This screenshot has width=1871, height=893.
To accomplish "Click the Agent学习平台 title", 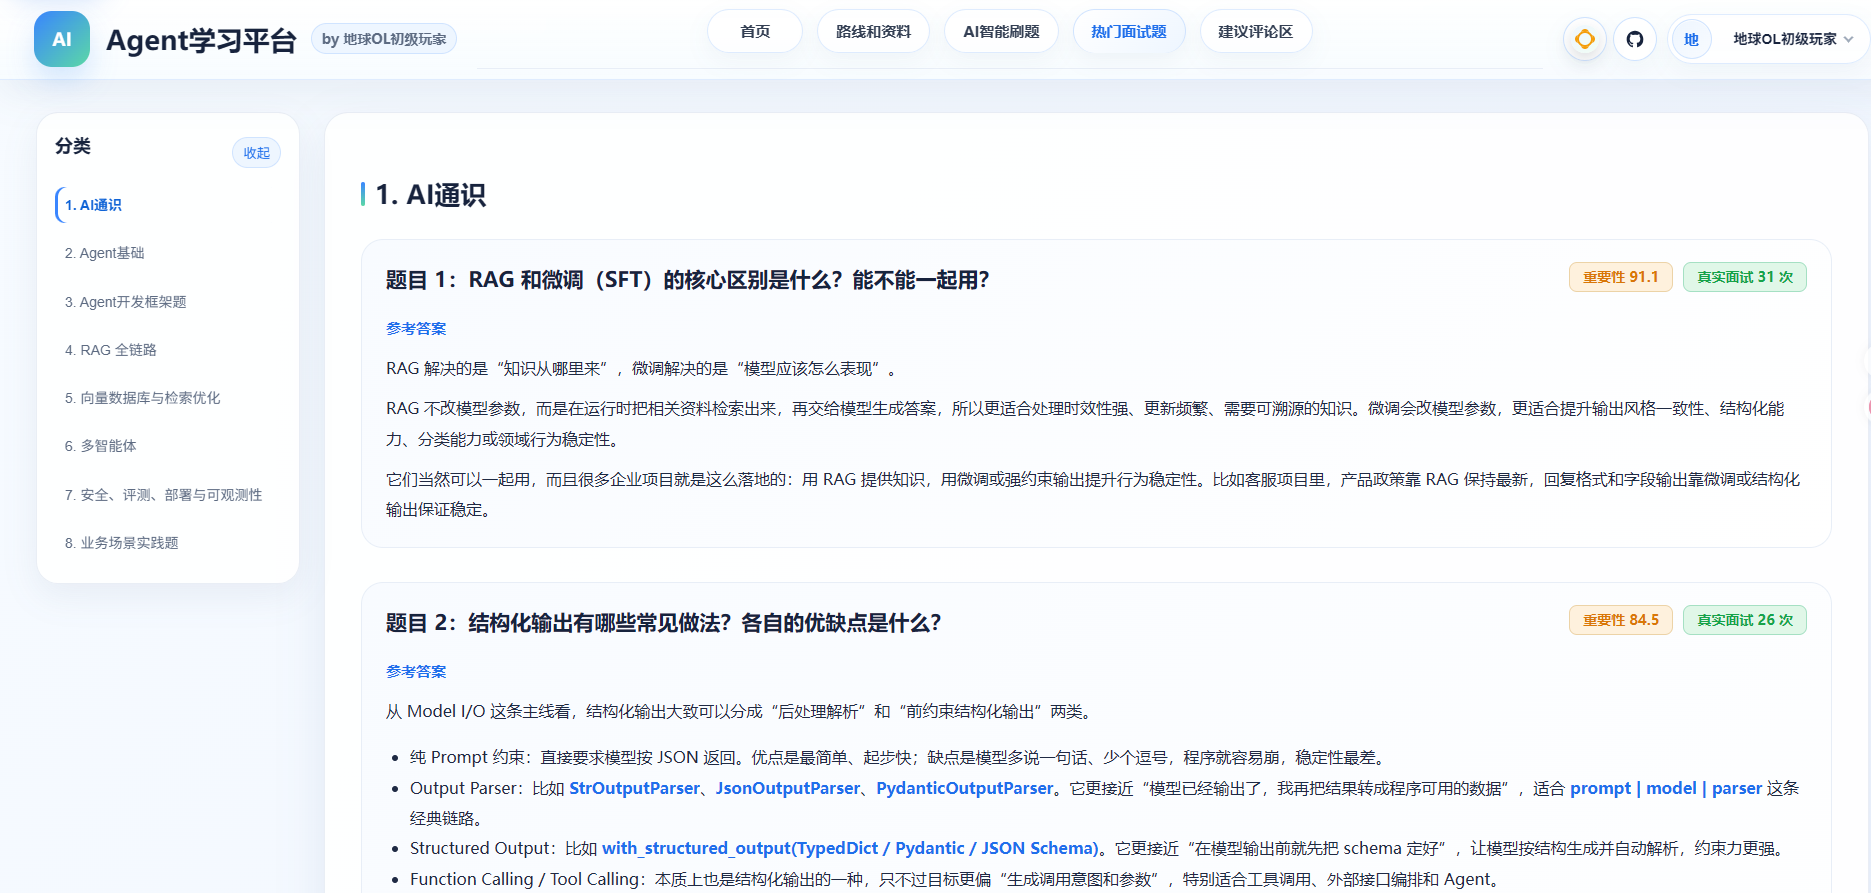I will pos(201,40).
